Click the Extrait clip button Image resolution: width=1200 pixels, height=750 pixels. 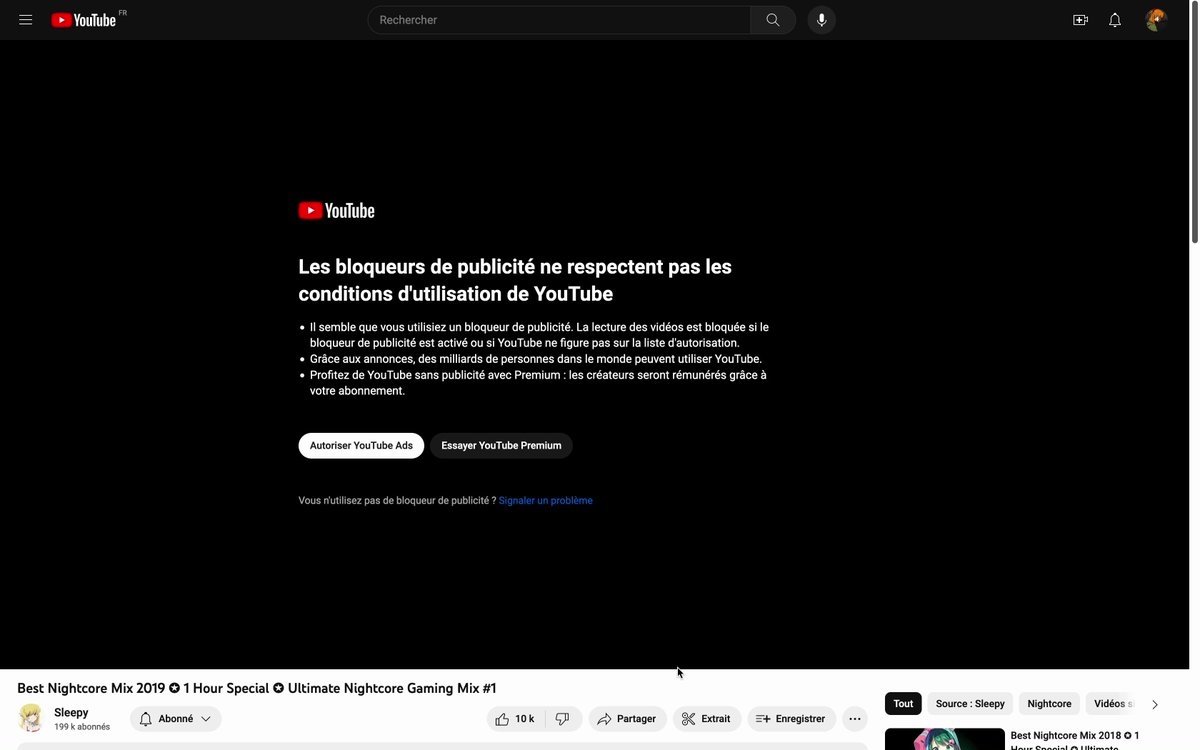(x=707, y=719)
